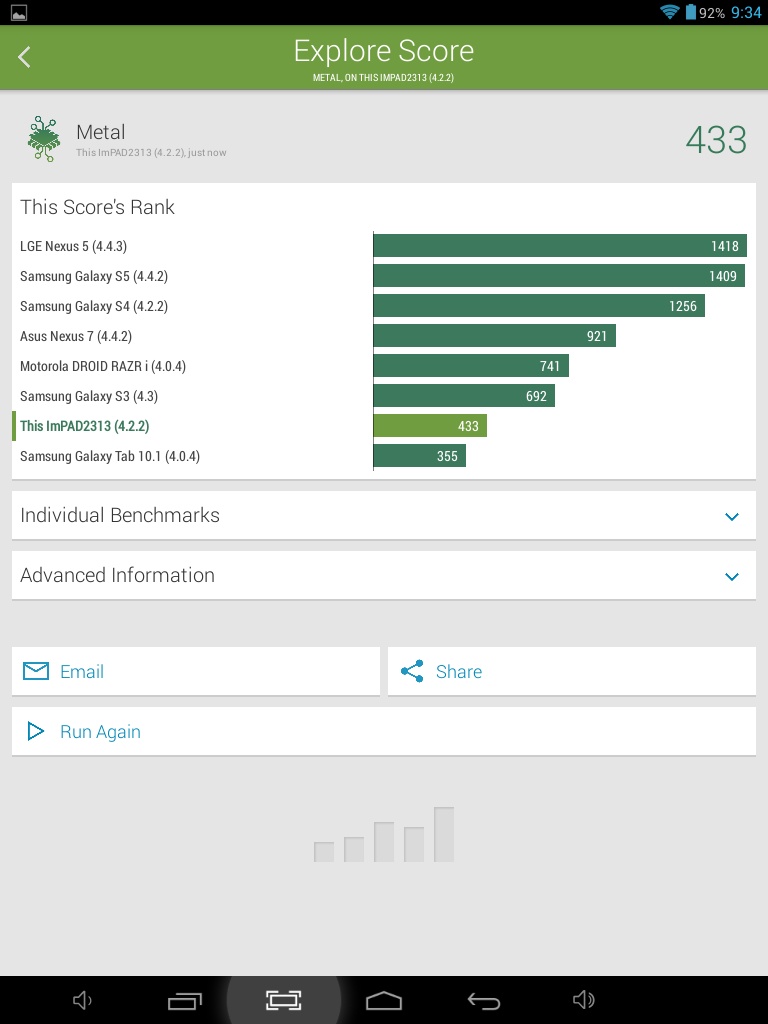Click the Metal benchmark chip icon
The height and width of the screenshot is (1024, 768).
pos(43,139)
